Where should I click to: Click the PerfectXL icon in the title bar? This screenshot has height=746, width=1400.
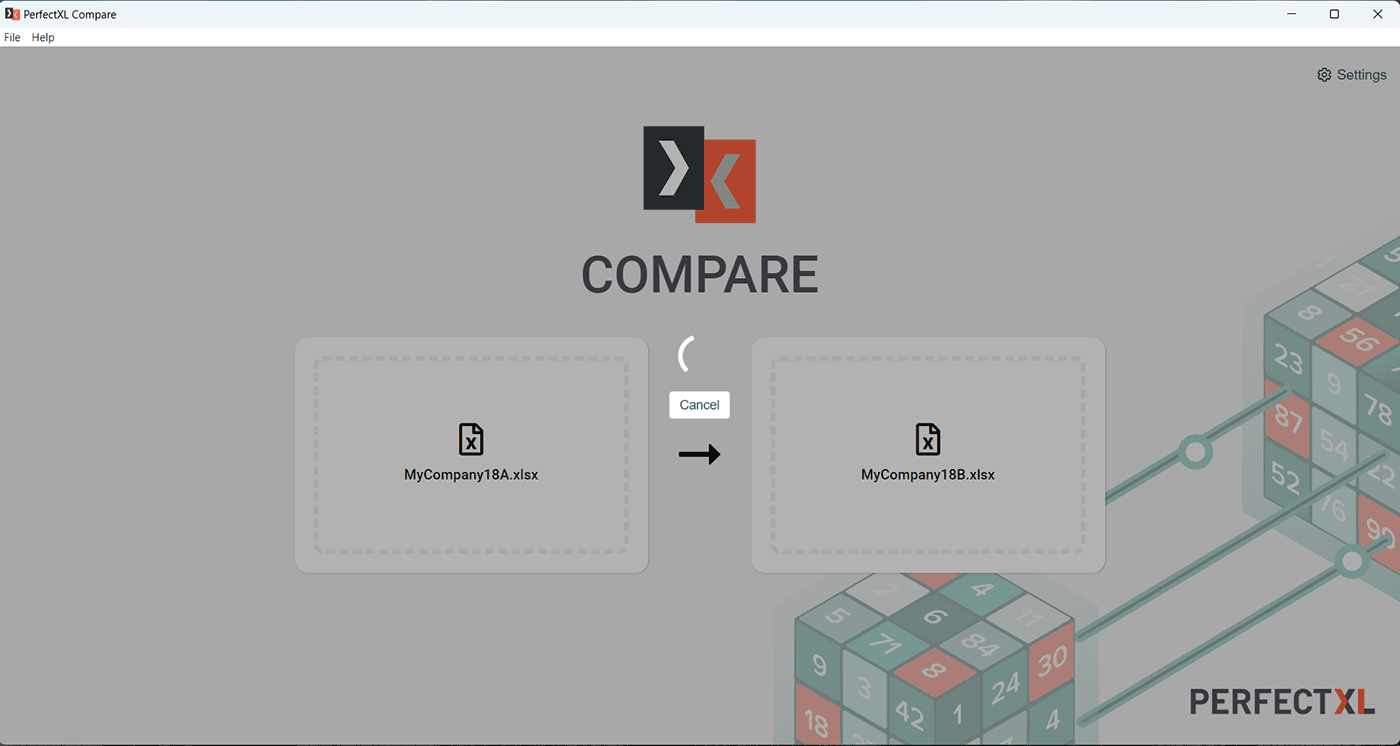[x=14, y=14]
